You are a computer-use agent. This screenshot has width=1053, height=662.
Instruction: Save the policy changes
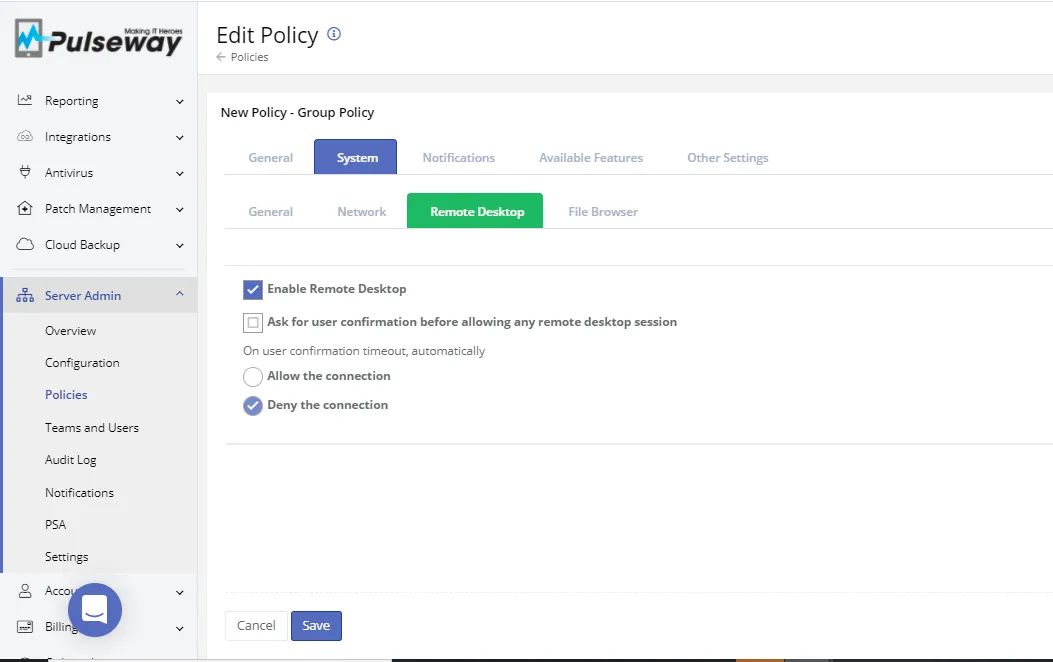point(316,626)
